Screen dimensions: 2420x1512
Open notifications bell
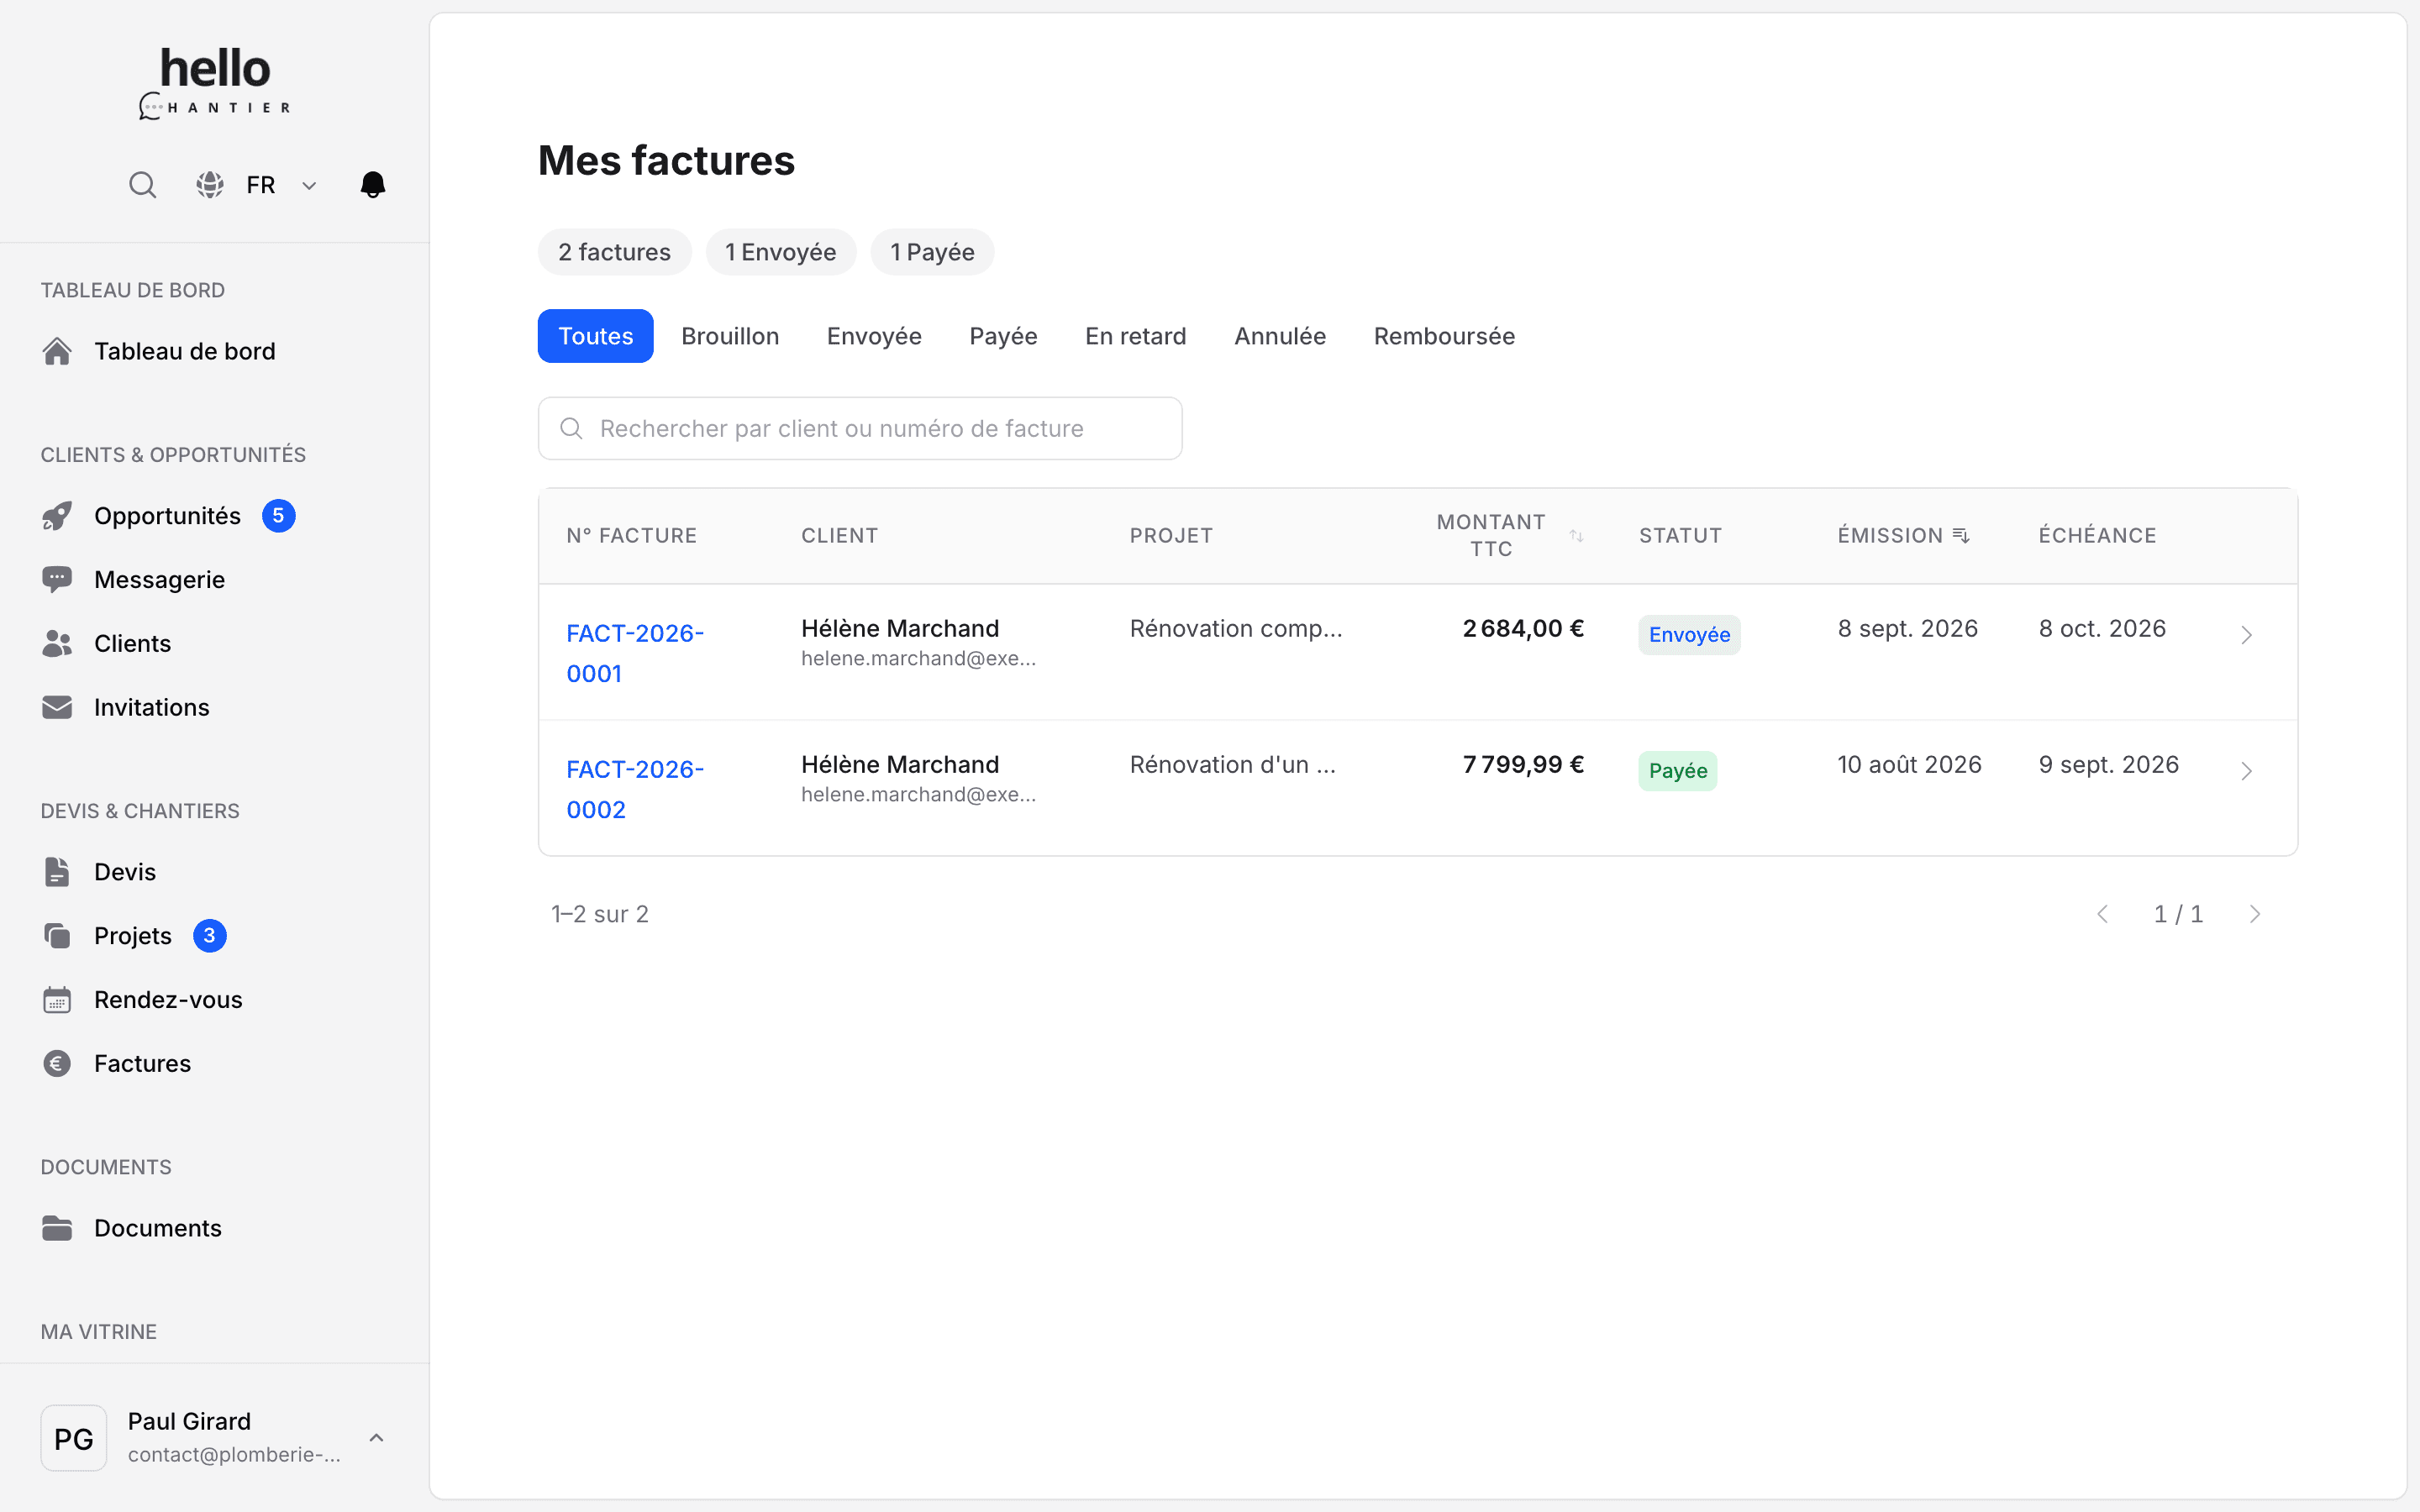(x=373, y=185)
